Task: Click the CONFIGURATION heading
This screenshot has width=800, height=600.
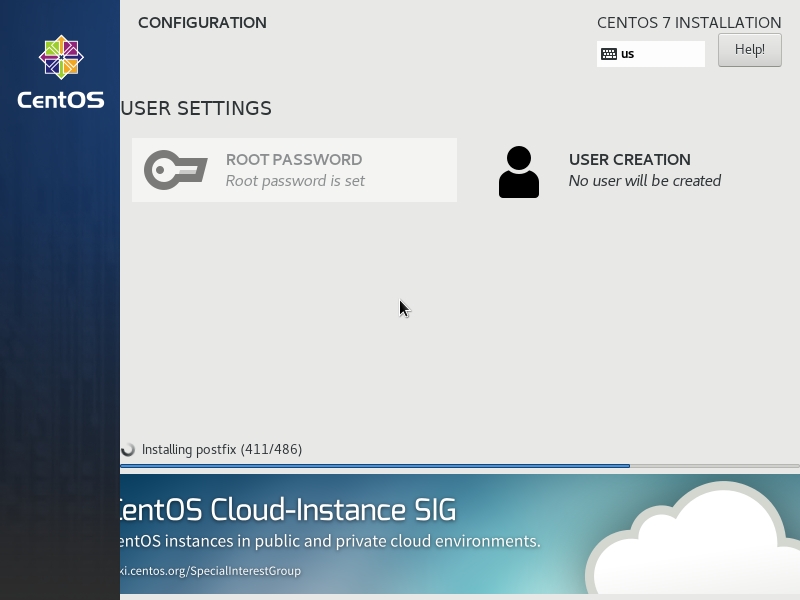Action: click(x=202, y=23)
